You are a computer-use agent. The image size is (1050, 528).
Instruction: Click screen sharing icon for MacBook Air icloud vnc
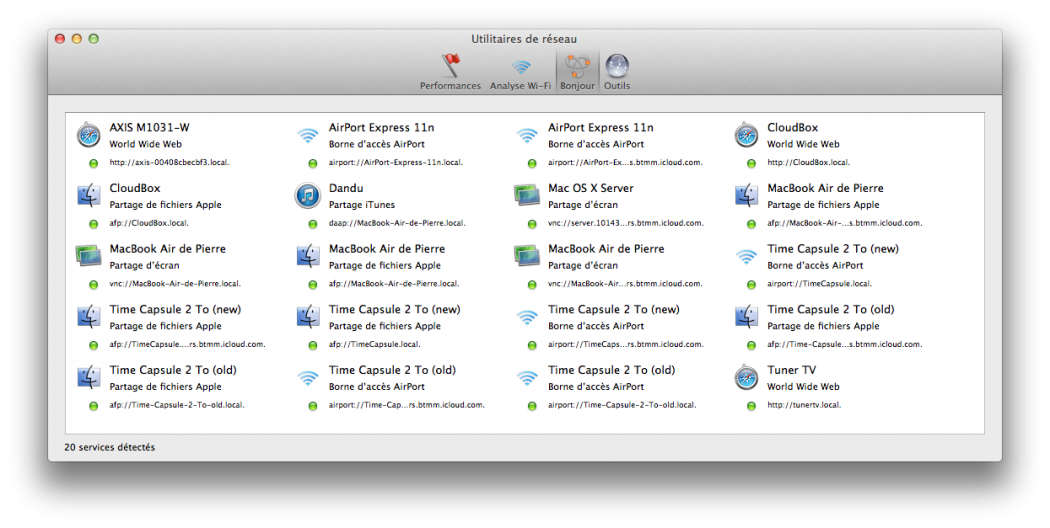[527, 256]
